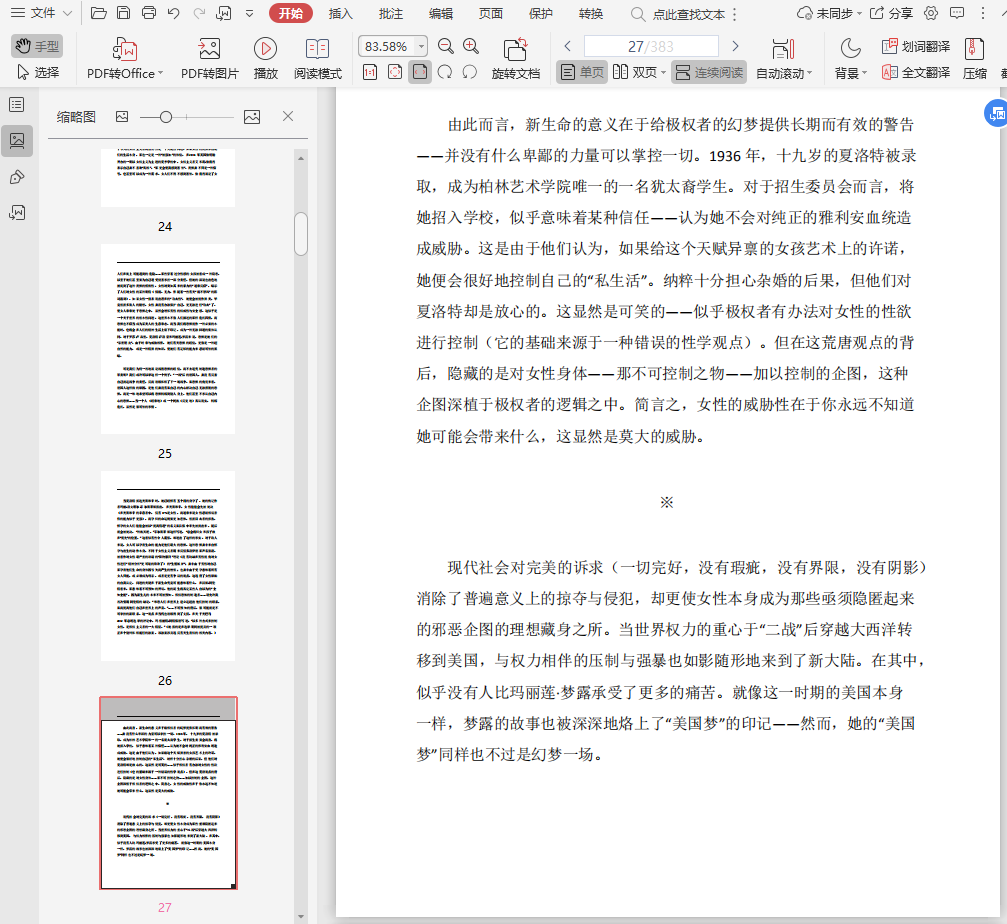
Task: Click the 全文翻译 full translation button
Action: [x=915, y=72]
